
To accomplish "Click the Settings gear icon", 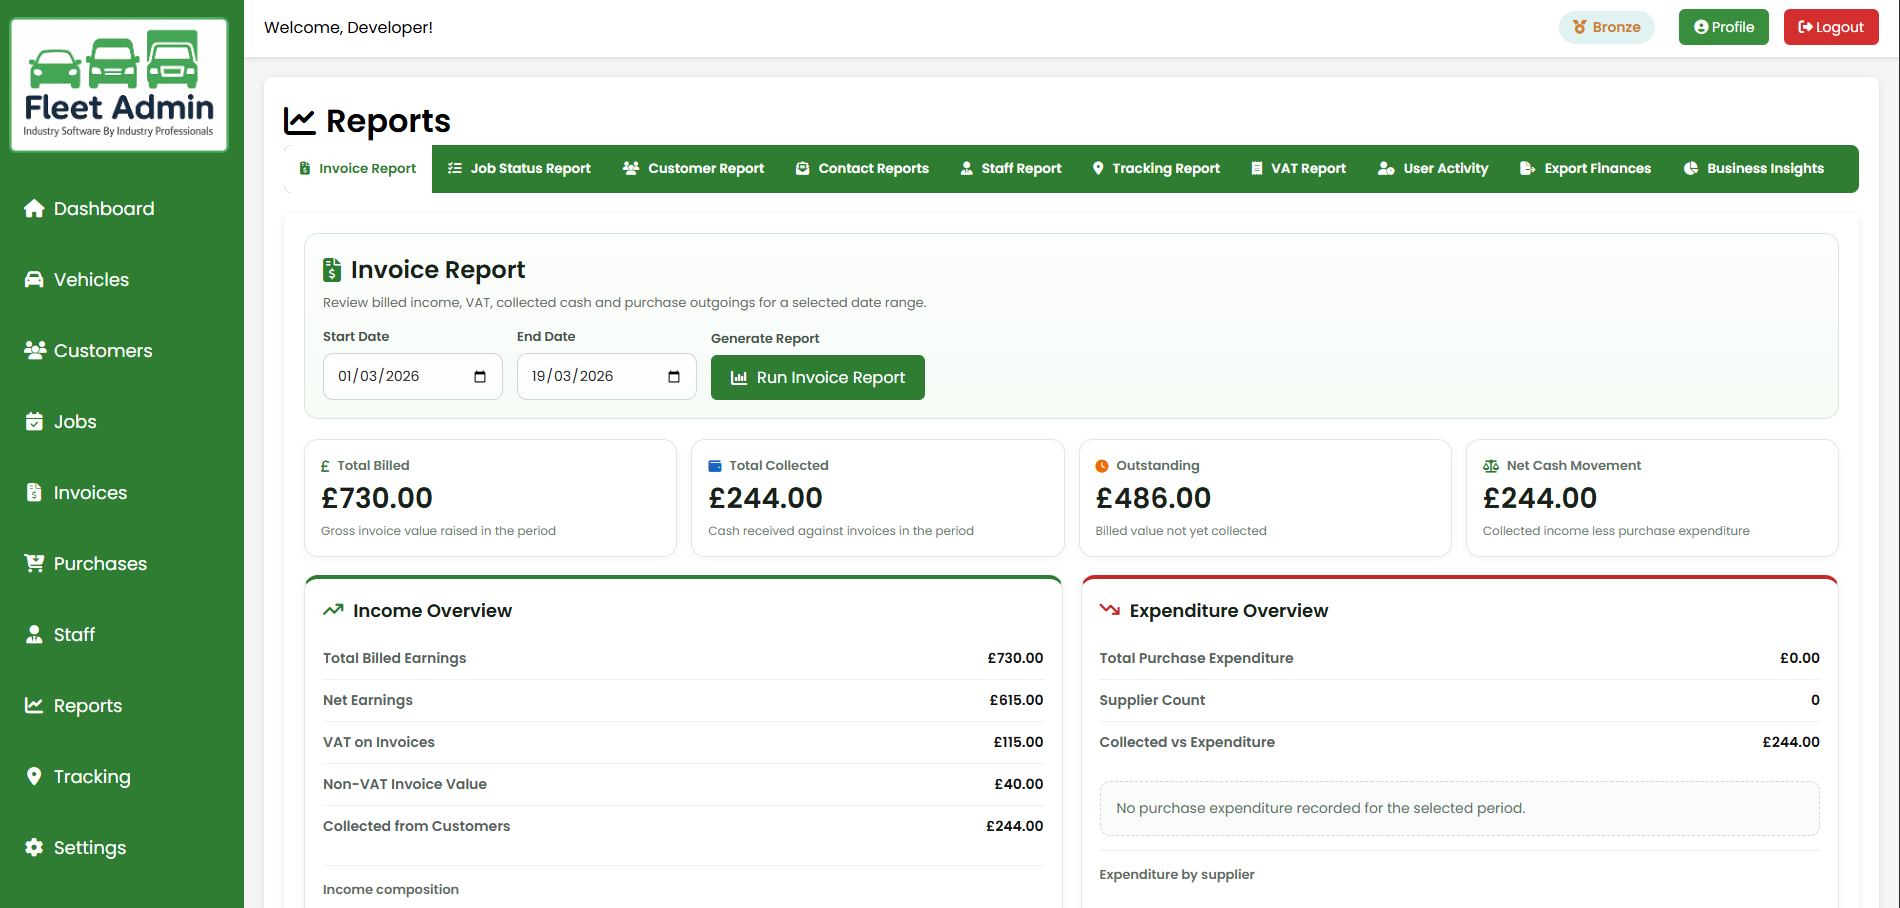I will tap(34, 847).
